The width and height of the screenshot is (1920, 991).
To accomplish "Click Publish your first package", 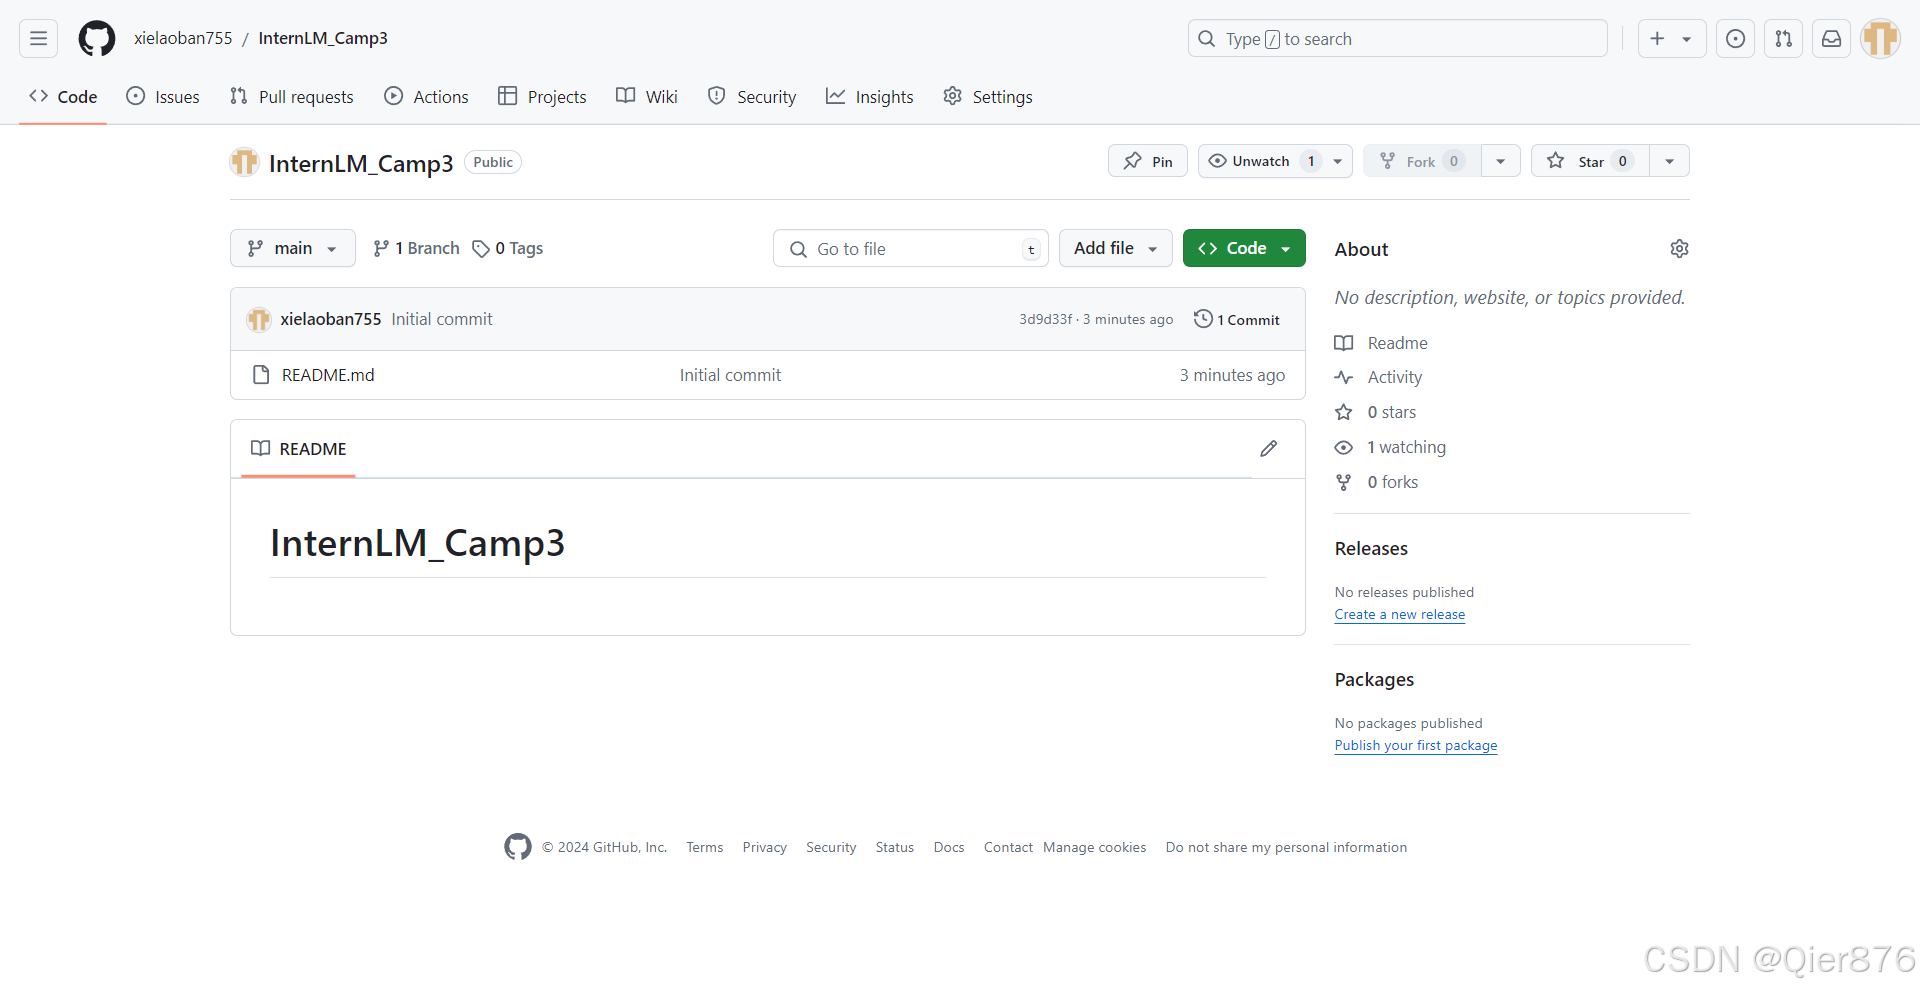I will 1416,745.
